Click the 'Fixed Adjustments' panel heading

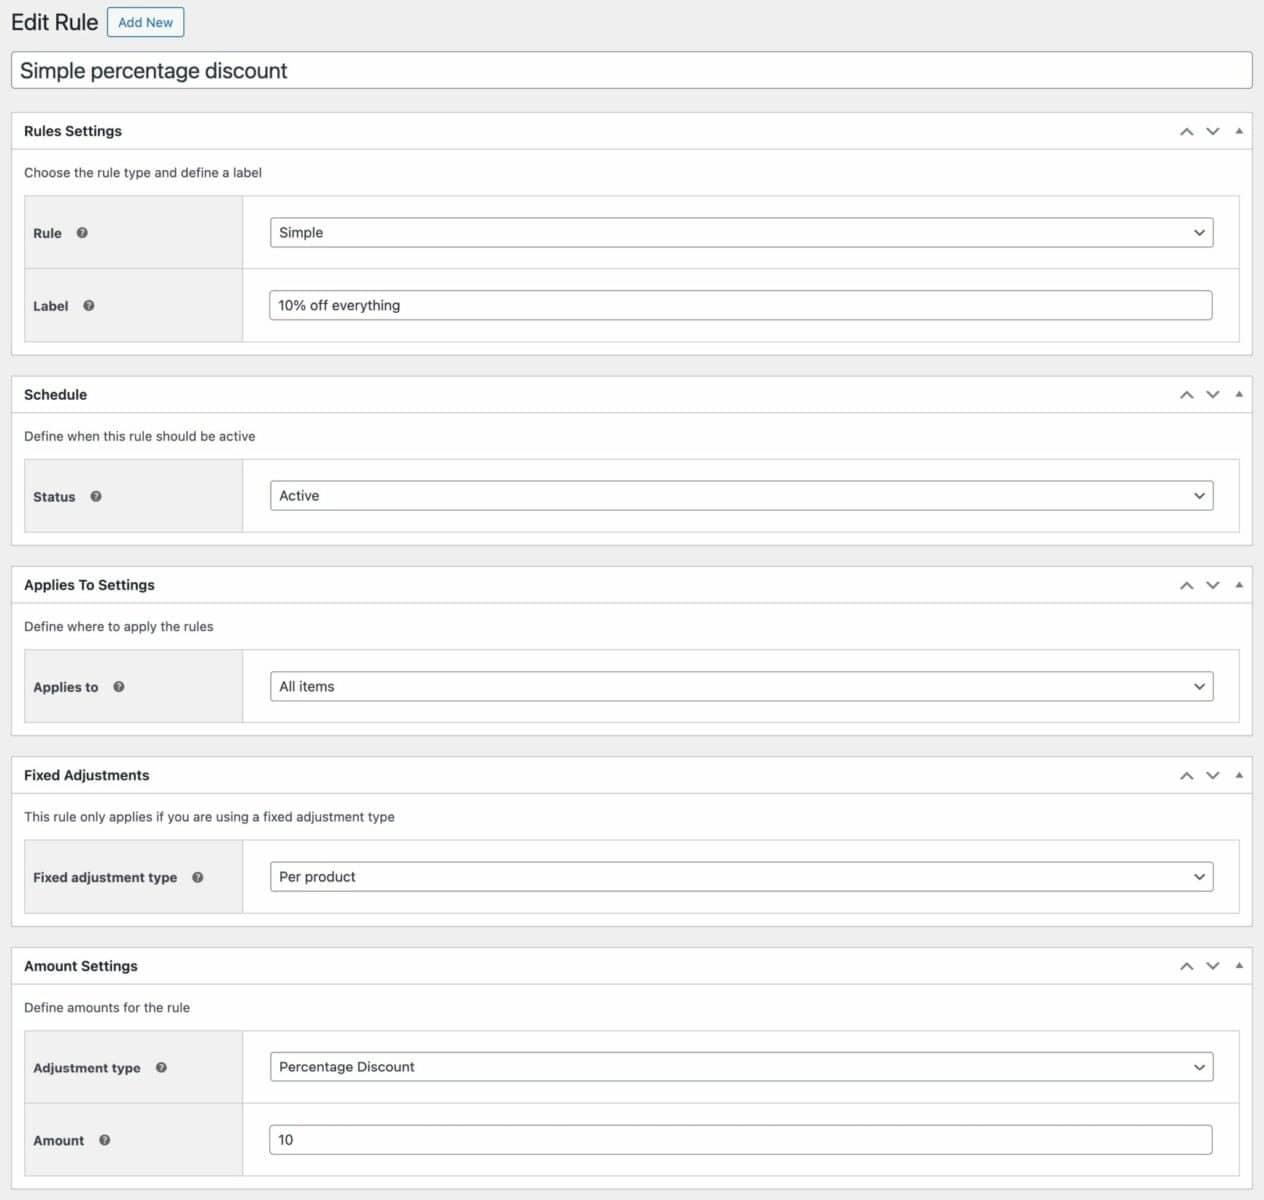click(x=86, y=775)
